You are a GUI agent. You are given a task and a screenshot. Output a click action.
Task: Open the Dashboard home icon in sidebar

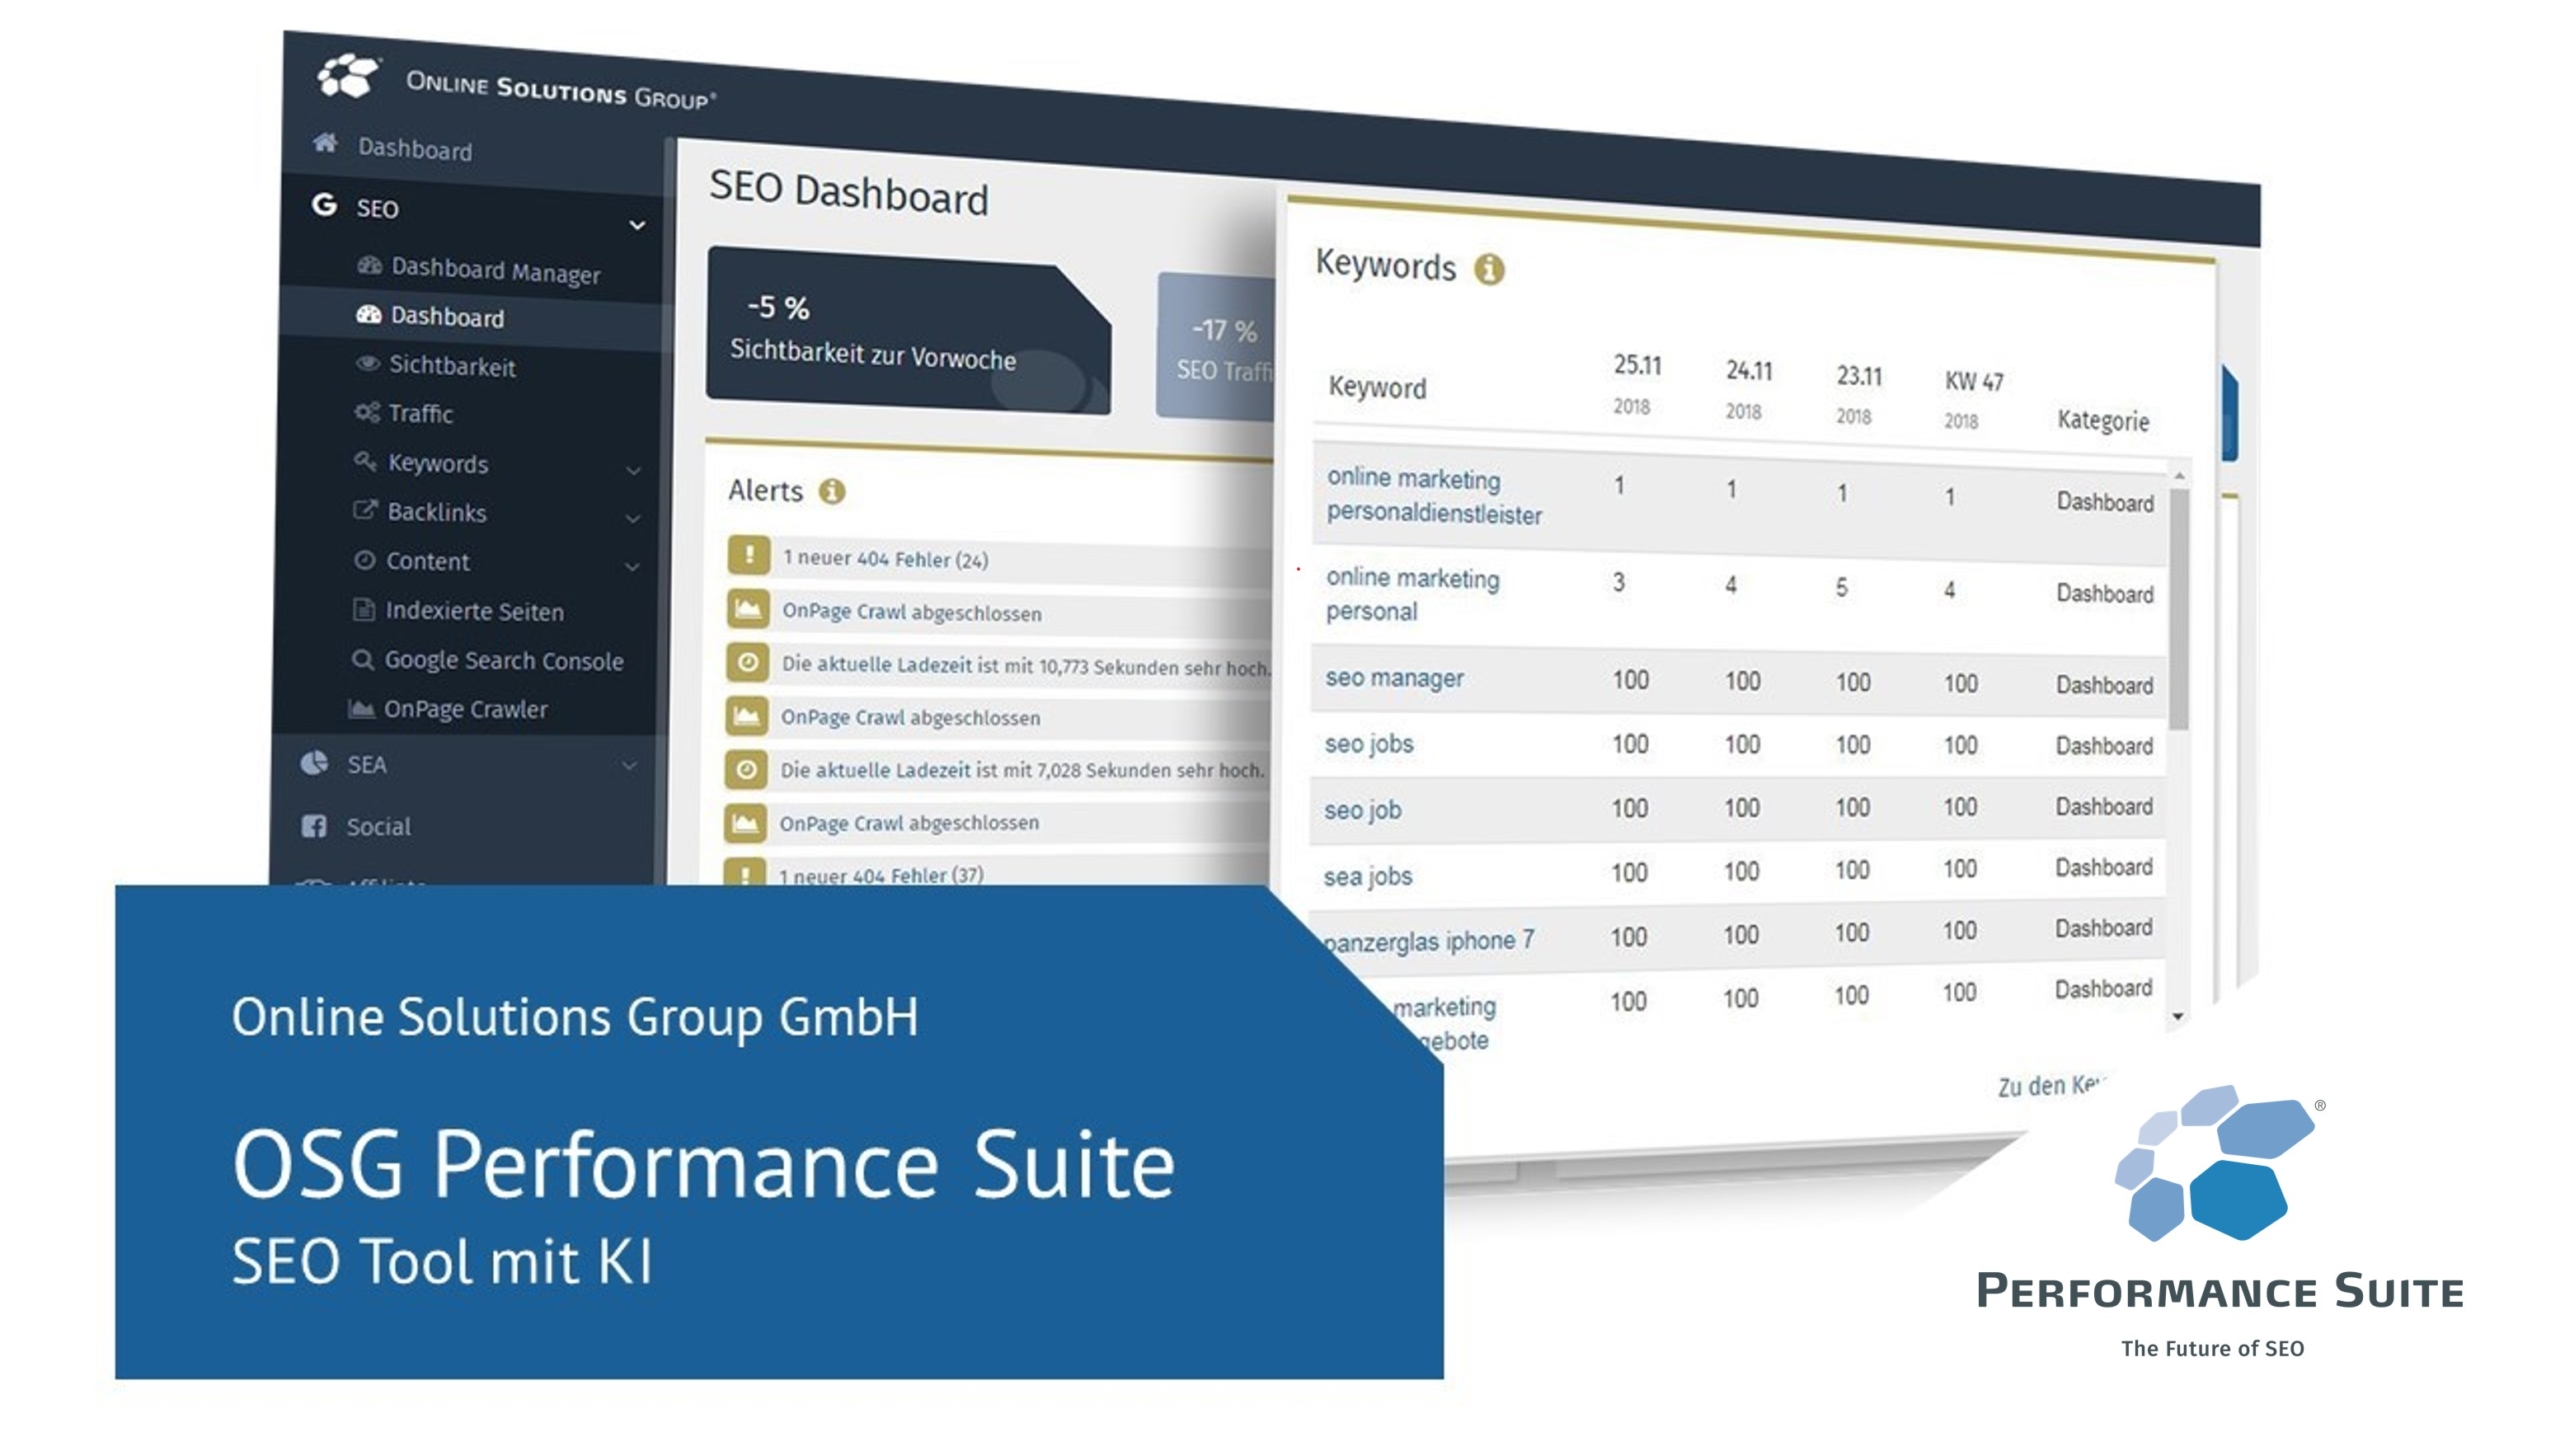tap(325, 143)
